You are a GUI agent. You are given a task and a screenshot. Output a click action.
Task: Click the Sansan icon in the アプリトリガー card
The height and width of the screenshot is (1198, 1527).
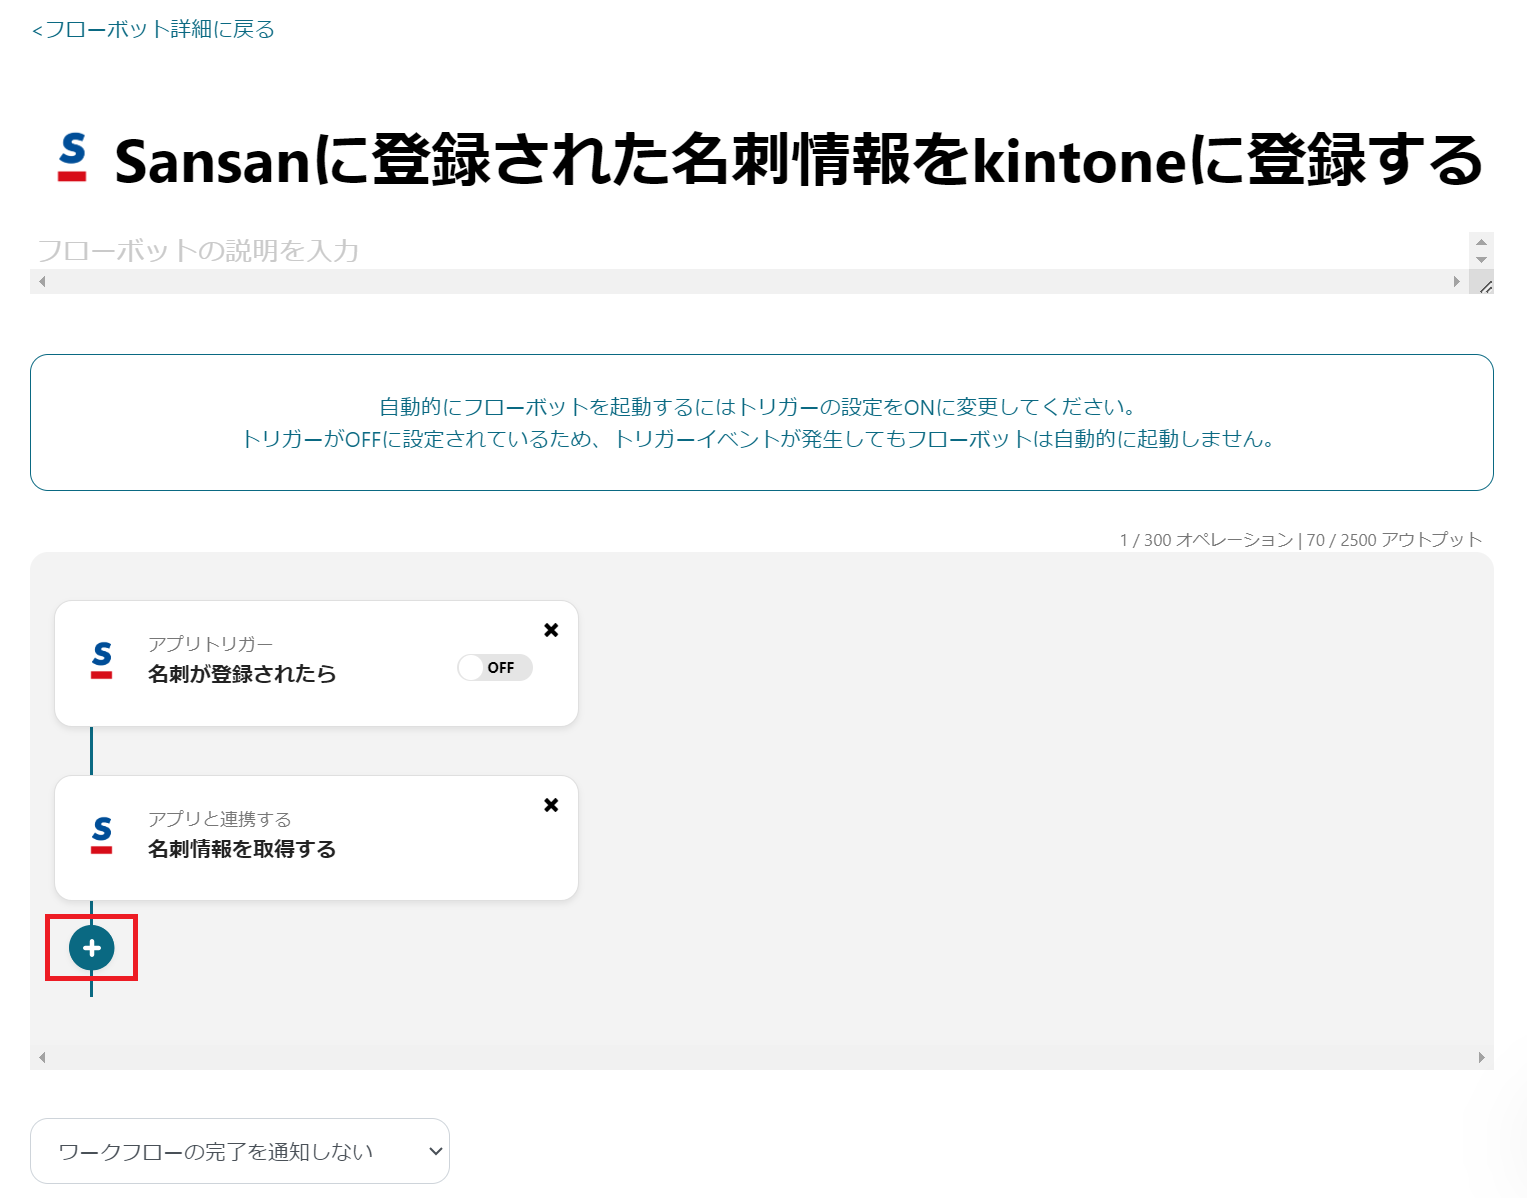click(101, 660)
